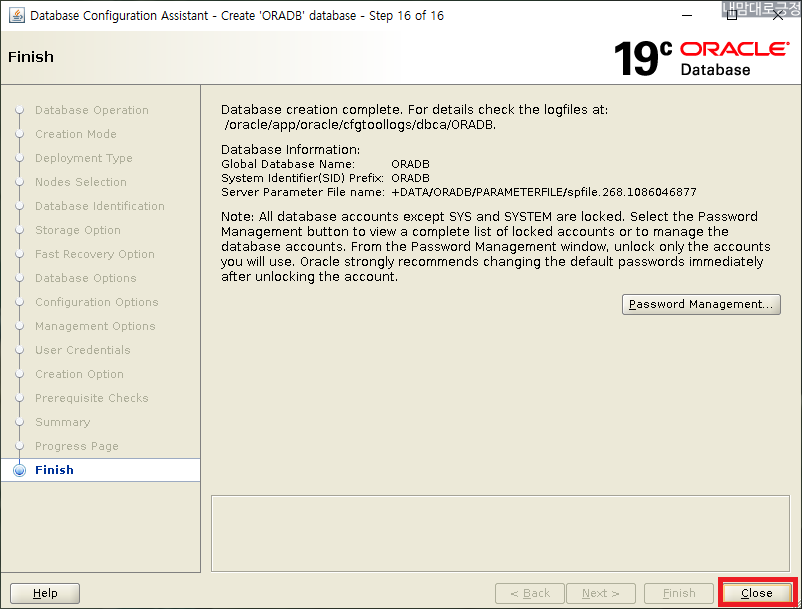Click the Oracle 19c Database logo
This screenshot has height=609, width=802.
[x=701, y=58]
